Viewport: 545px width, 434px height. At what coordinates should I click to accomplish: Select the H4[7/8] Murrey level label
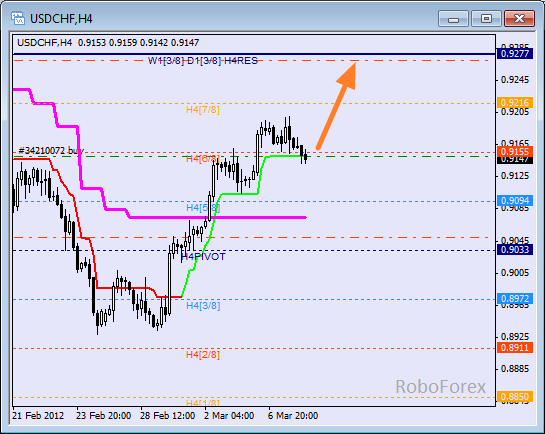tap(203, 110)
